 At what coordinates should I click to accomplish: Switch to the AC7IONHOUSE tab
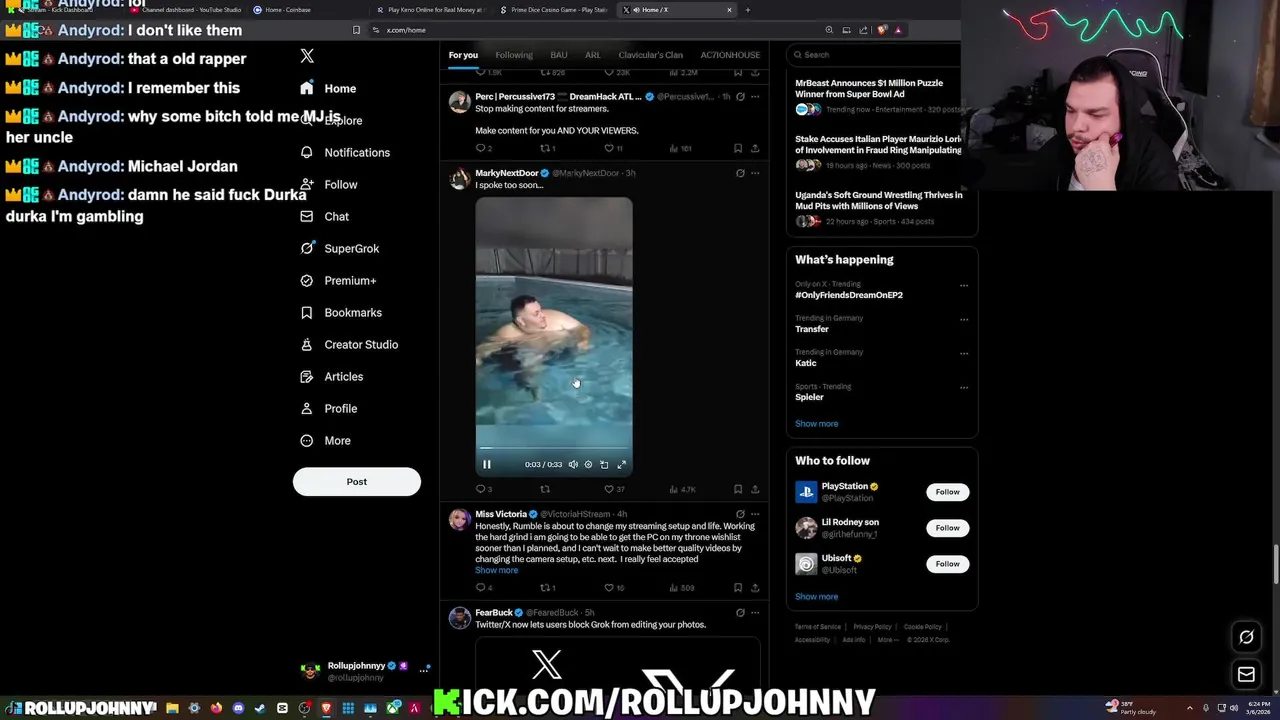click(x=730, y=55)
